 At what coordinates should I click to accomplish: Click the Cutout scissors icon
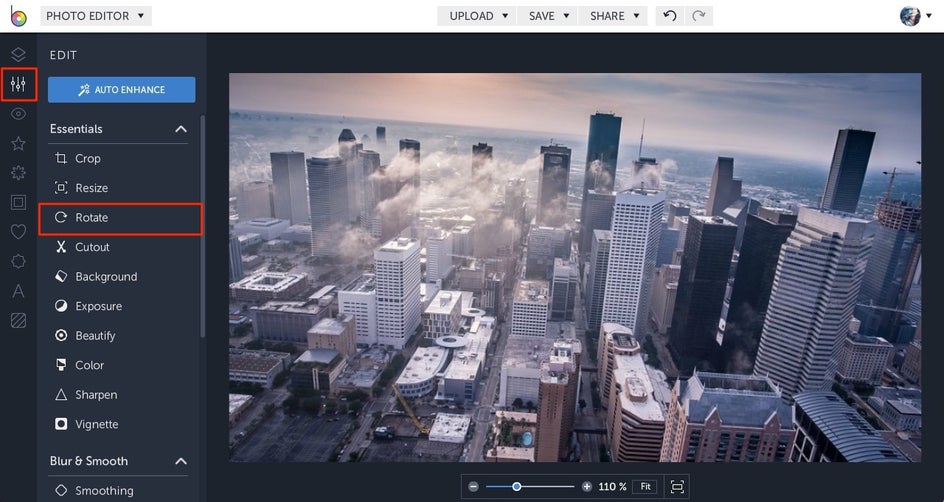61,247
